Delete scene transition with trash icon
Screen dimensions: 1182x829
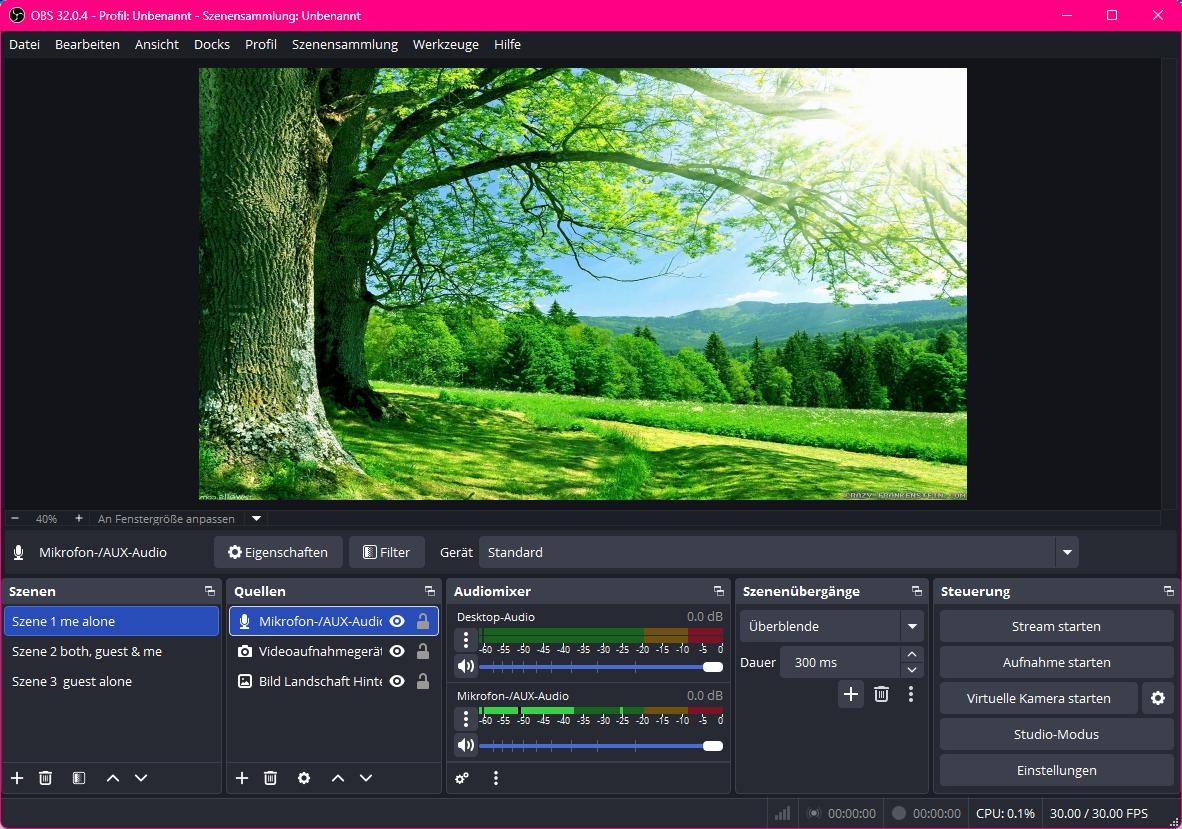881,694
